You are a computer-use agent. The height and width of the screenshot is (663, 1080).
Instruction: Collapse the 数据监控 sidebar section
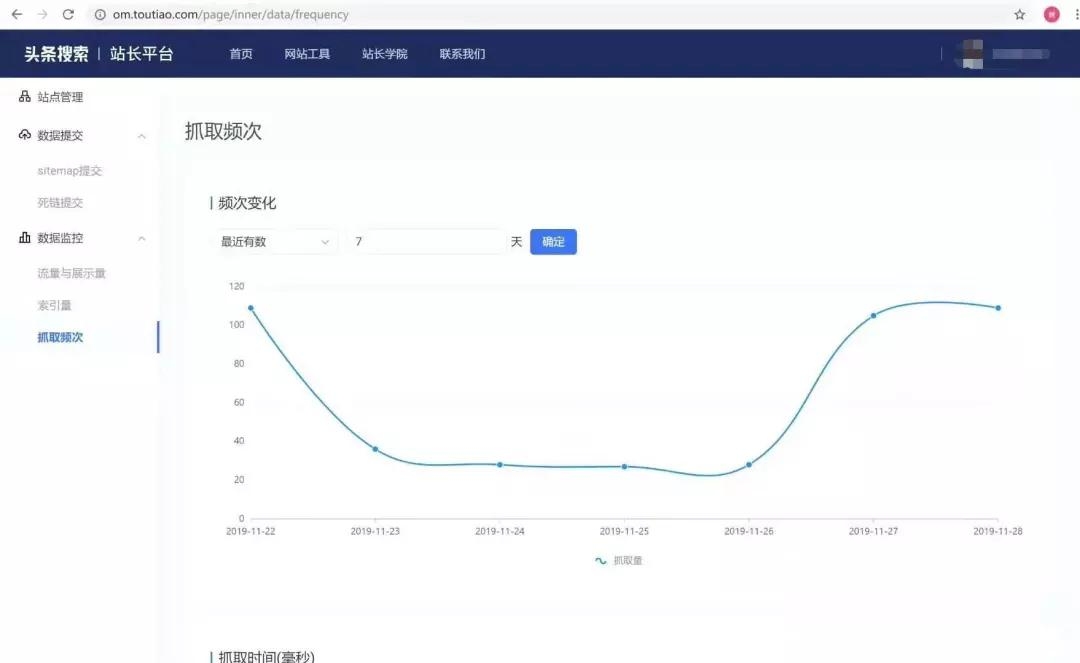(141, 237)
